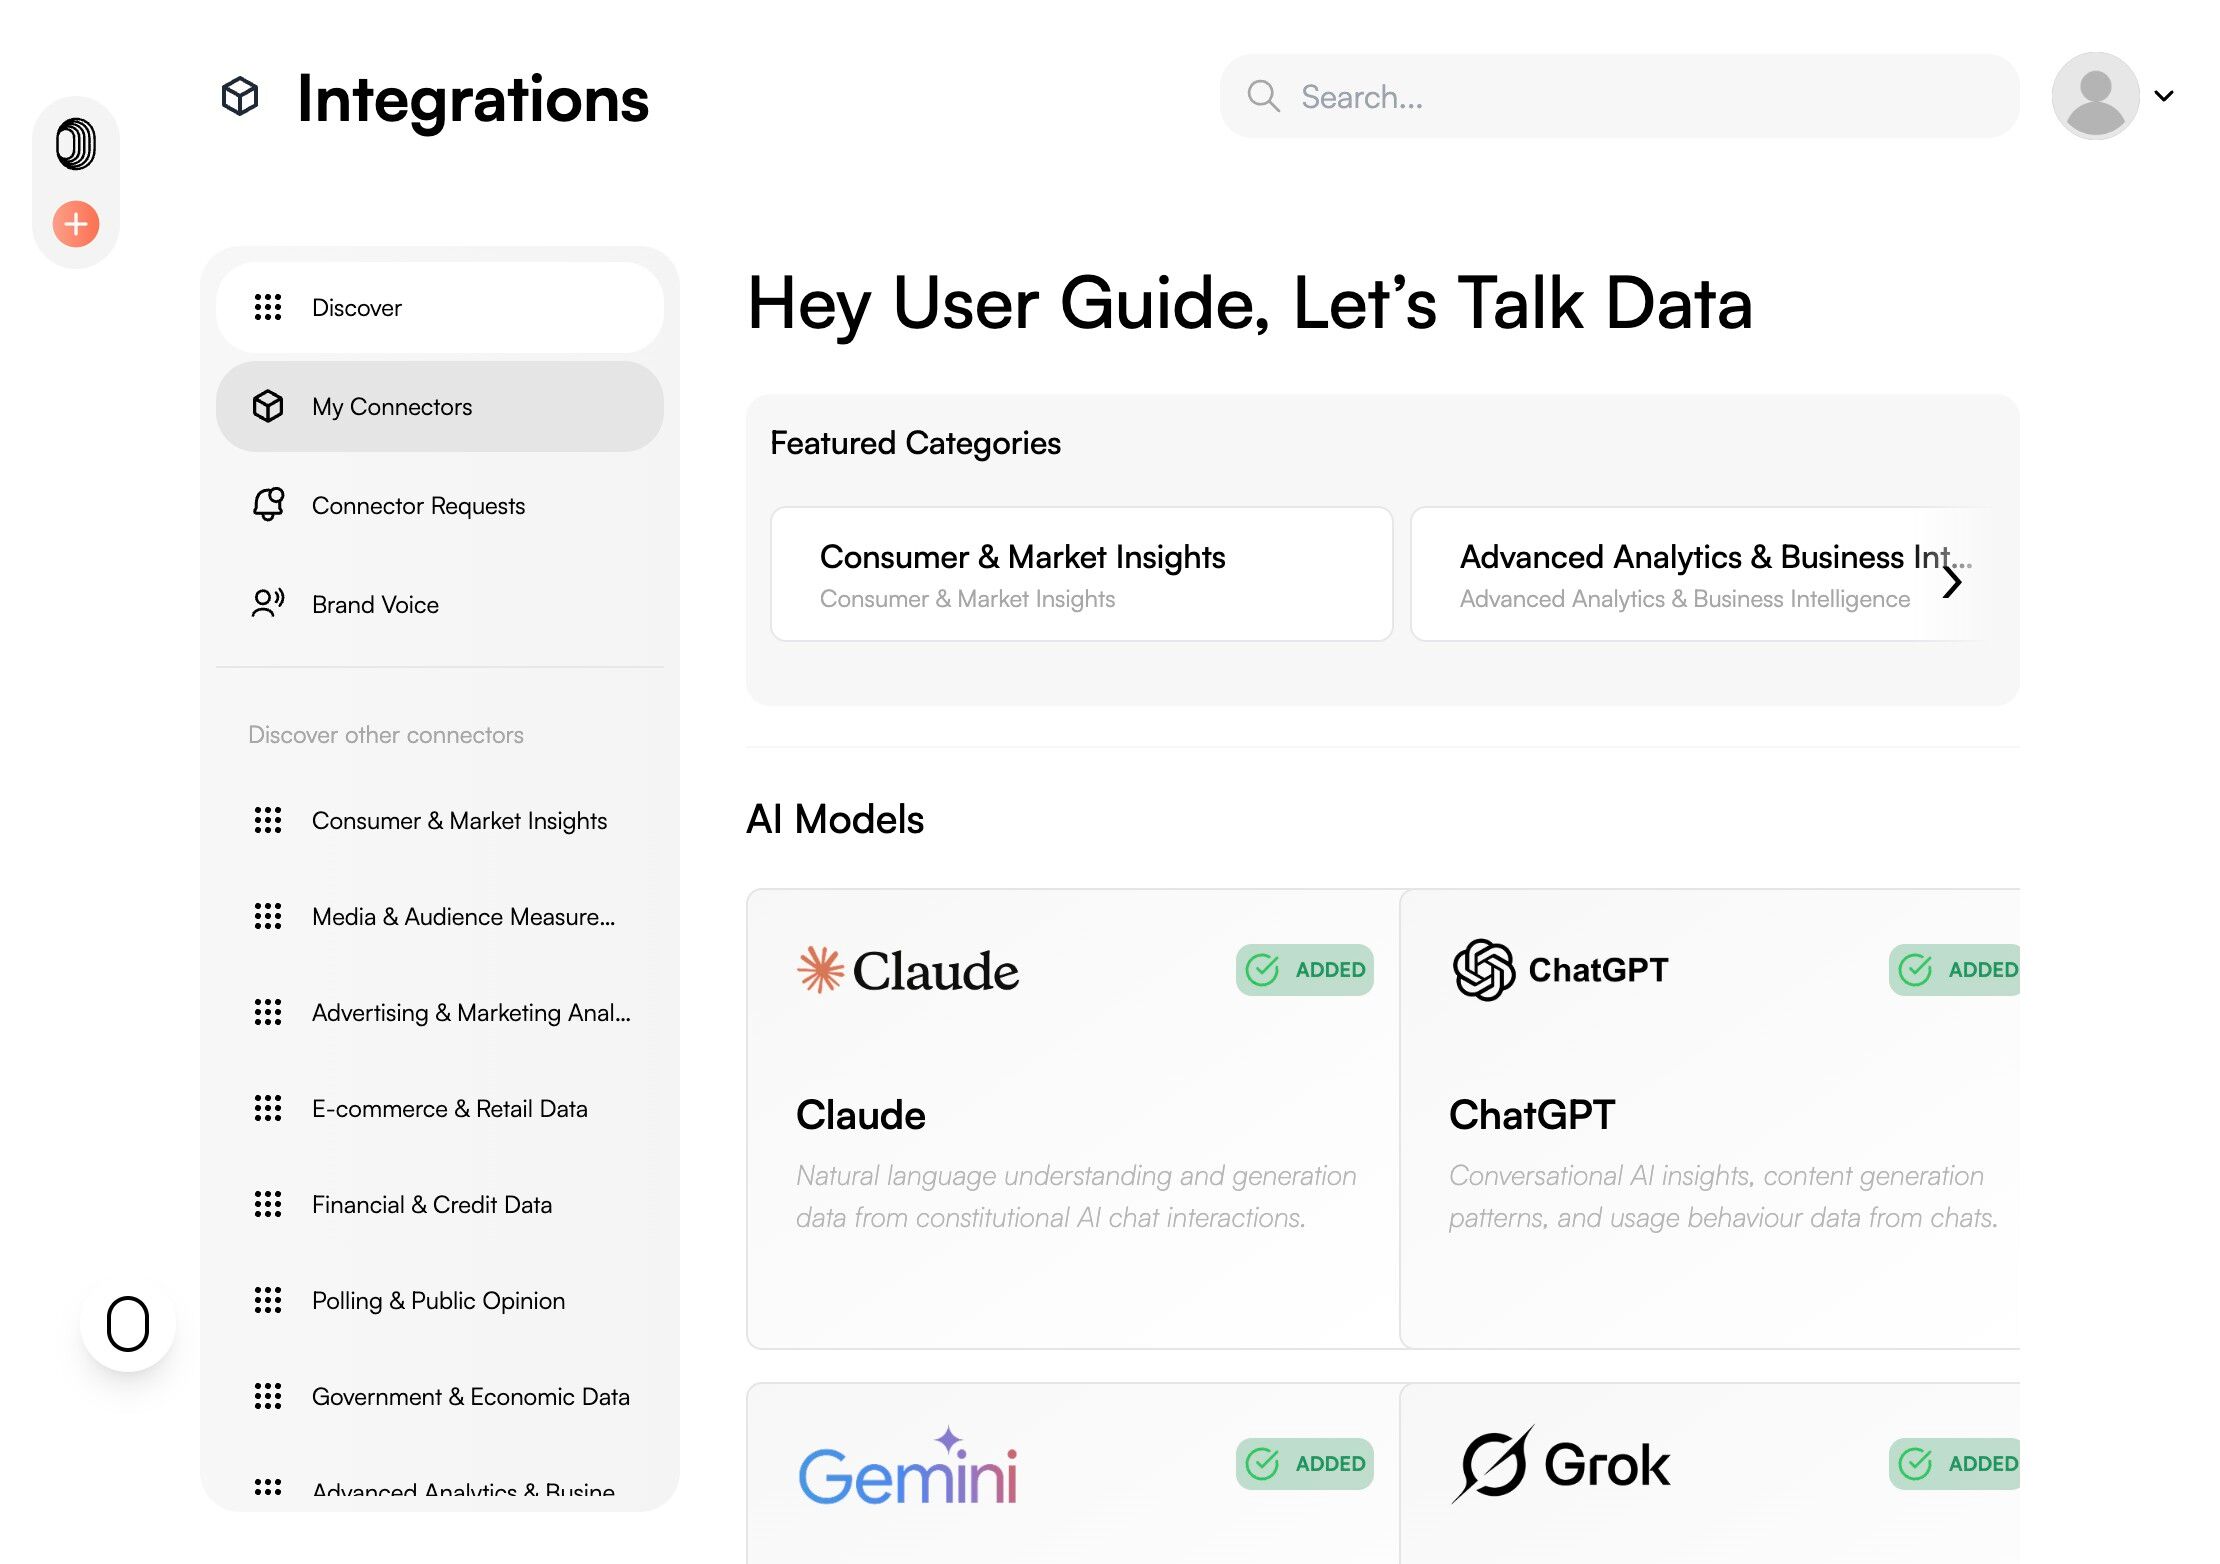This screenshot has height=1564, width=2220.
Task: Click the cube icon beside Integrations title
Action: (240, 97)
